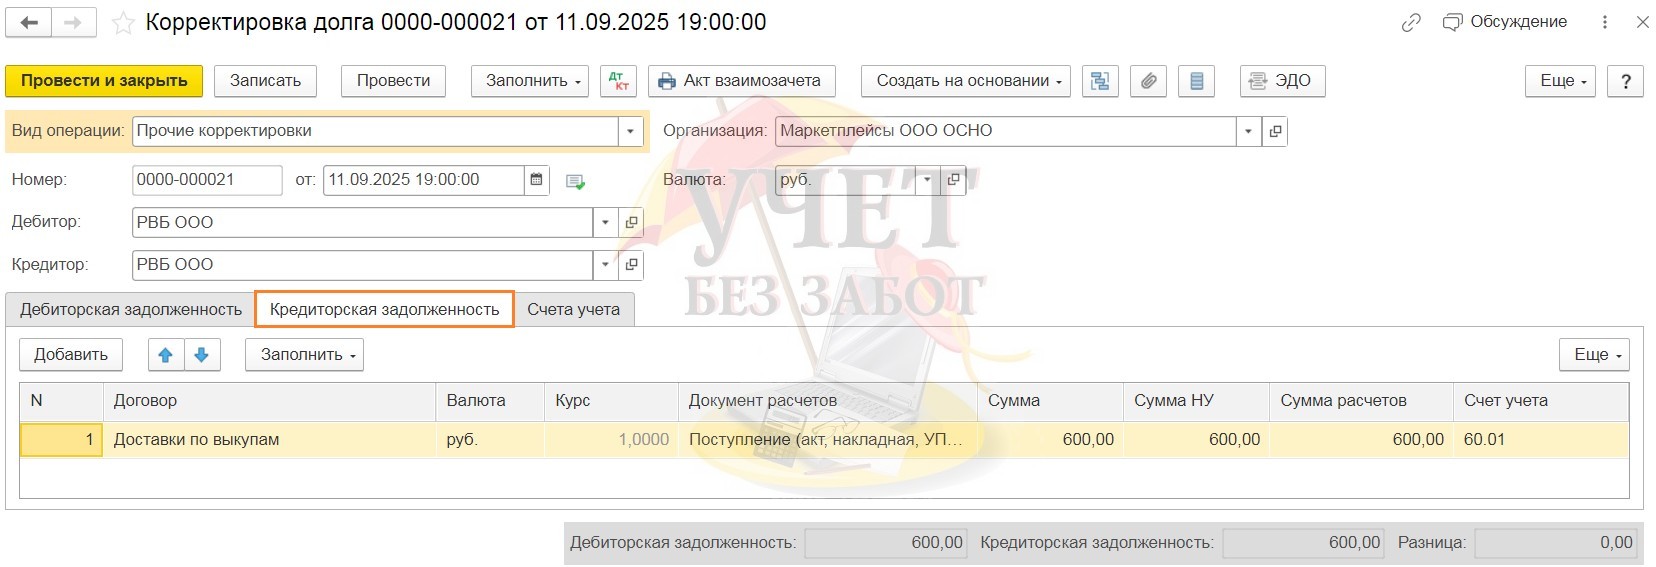Open the report list icon beside paperclip
This screenshot has height=567, width=1656.
click(x=1196, y=81)
